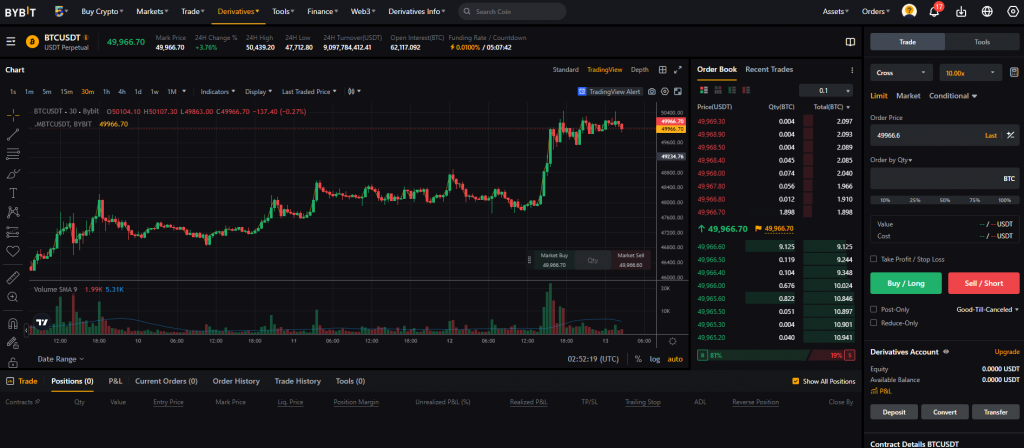This screenshot has height=448, width=1024.
Task: Toggle log scale on chart
Action: 654,359
